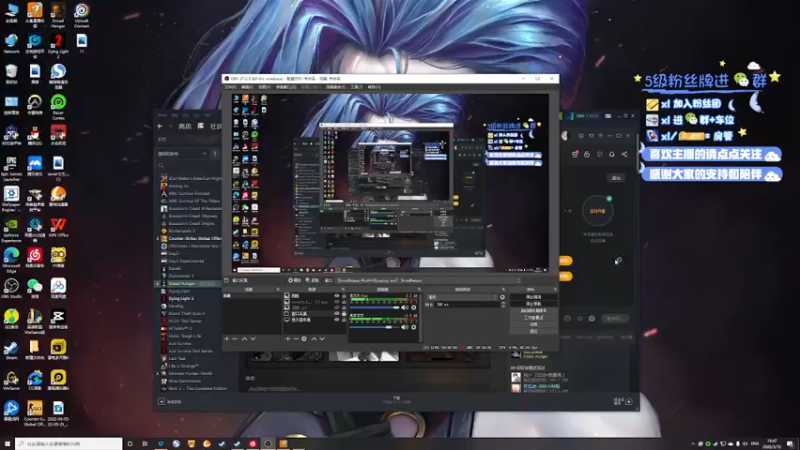Remove selected source with minus icon
This screenshot has width=800, height=450.
[x=296, y=339]
